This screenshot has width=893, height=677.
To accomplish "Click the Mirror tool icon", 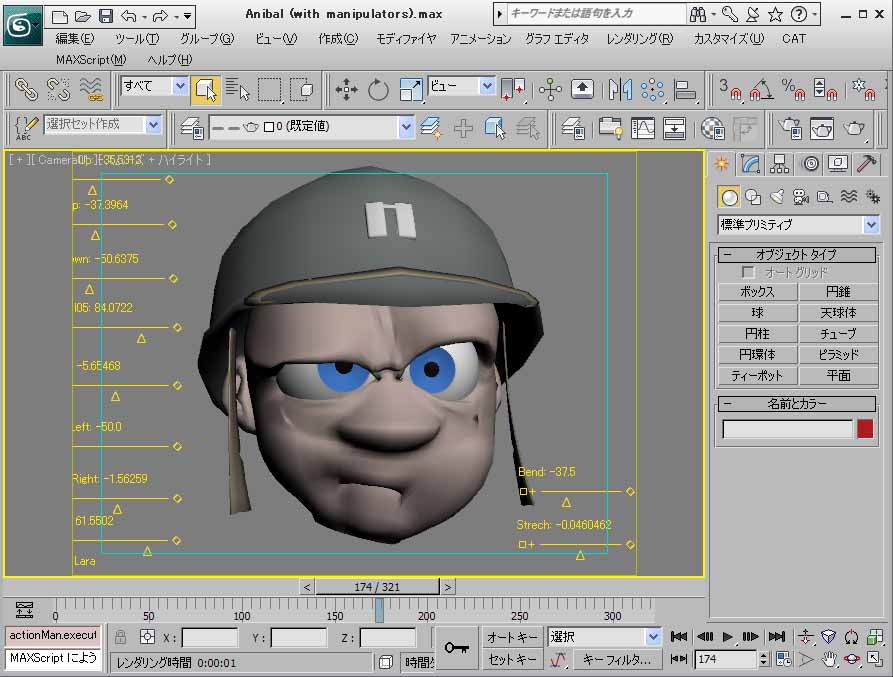I will click(620, 90).
